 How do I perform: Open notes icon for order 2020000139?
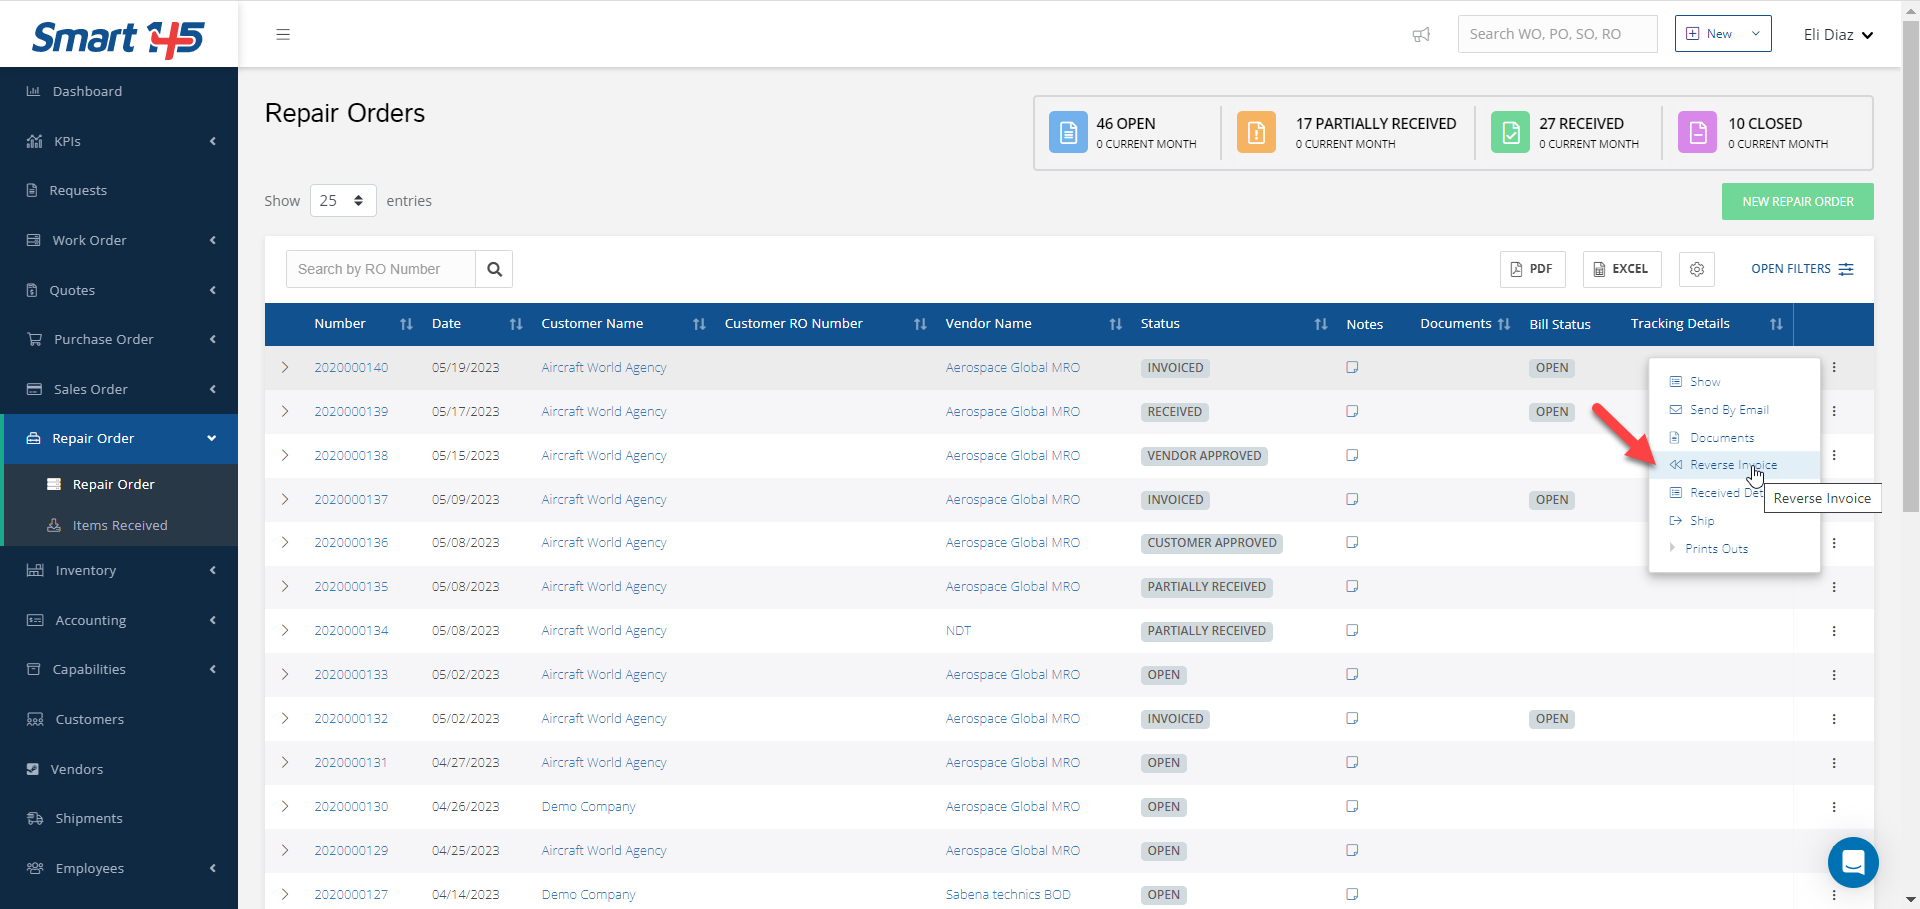(1352, 411)
